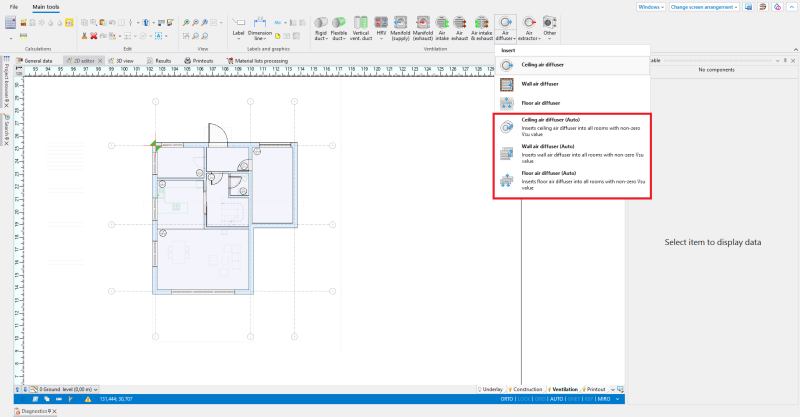Collapse the ribbon with top-right chevron

792,7
